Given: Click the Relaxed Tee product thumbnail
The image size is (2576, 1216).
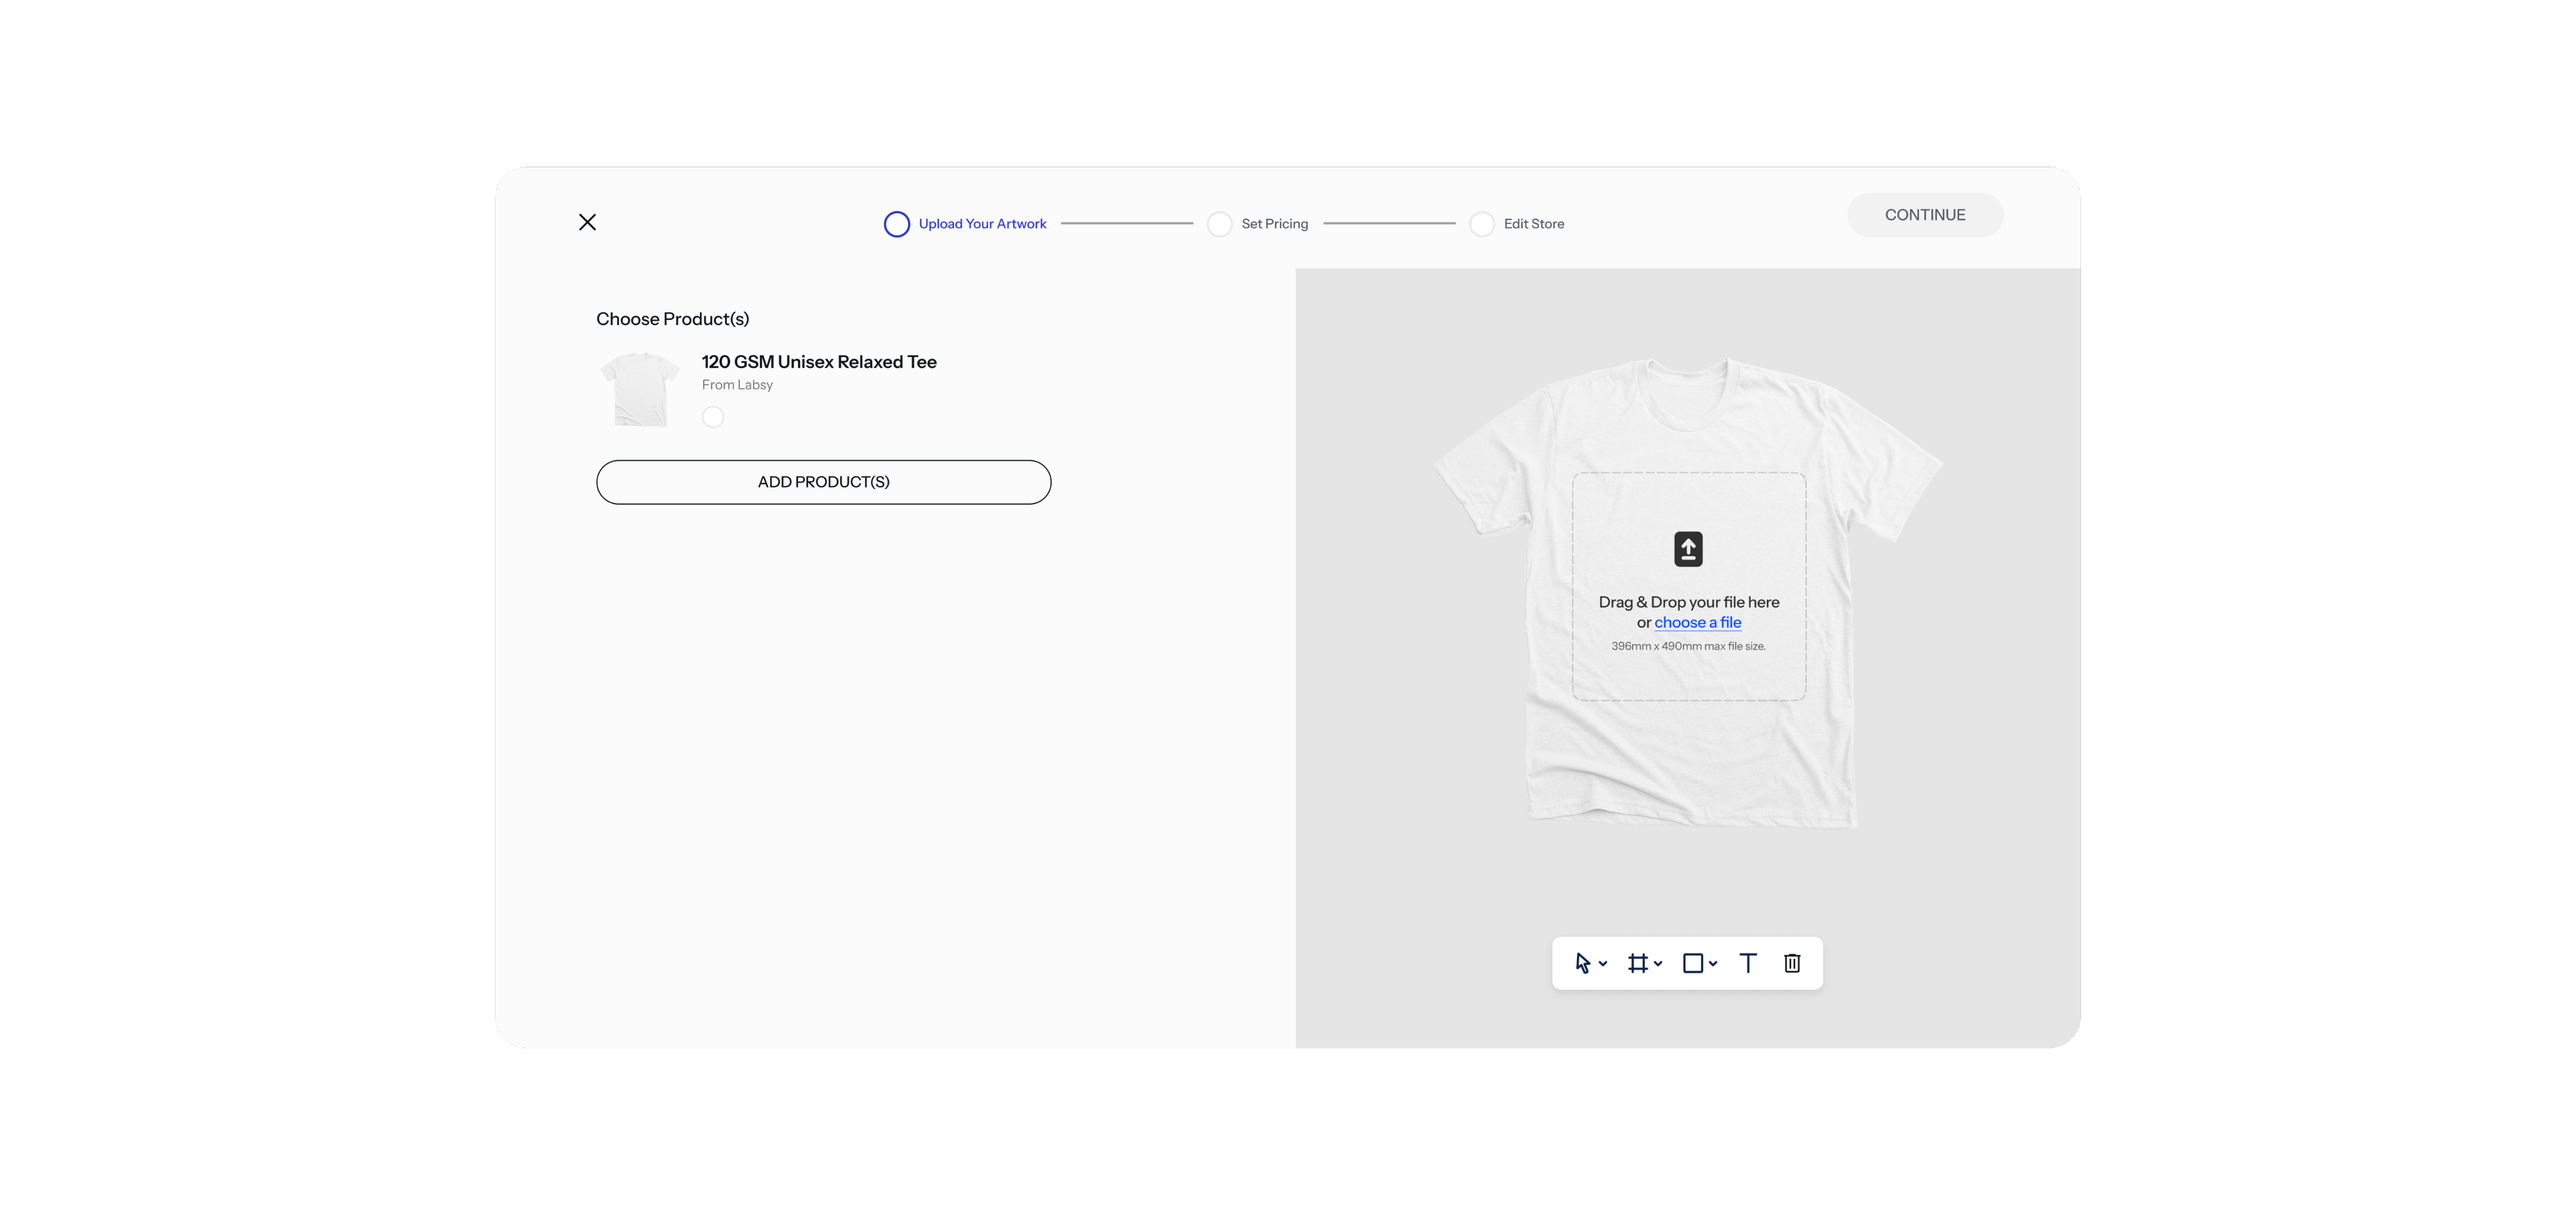Looking at the screenshot, I should click(640, 389).
